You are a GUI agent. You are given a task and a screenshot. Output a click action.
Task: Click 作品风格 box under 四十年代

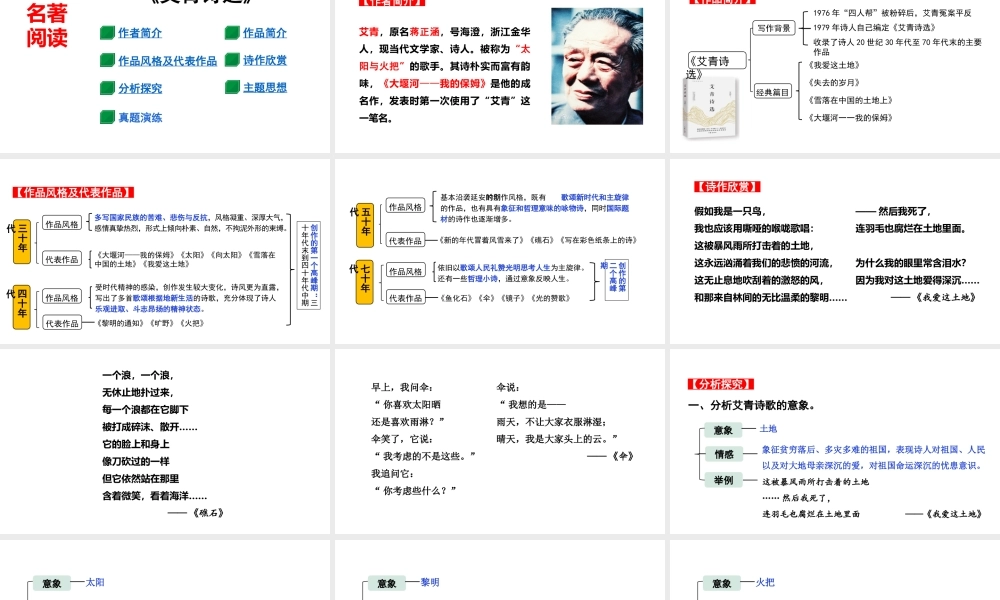coord(62,297)
